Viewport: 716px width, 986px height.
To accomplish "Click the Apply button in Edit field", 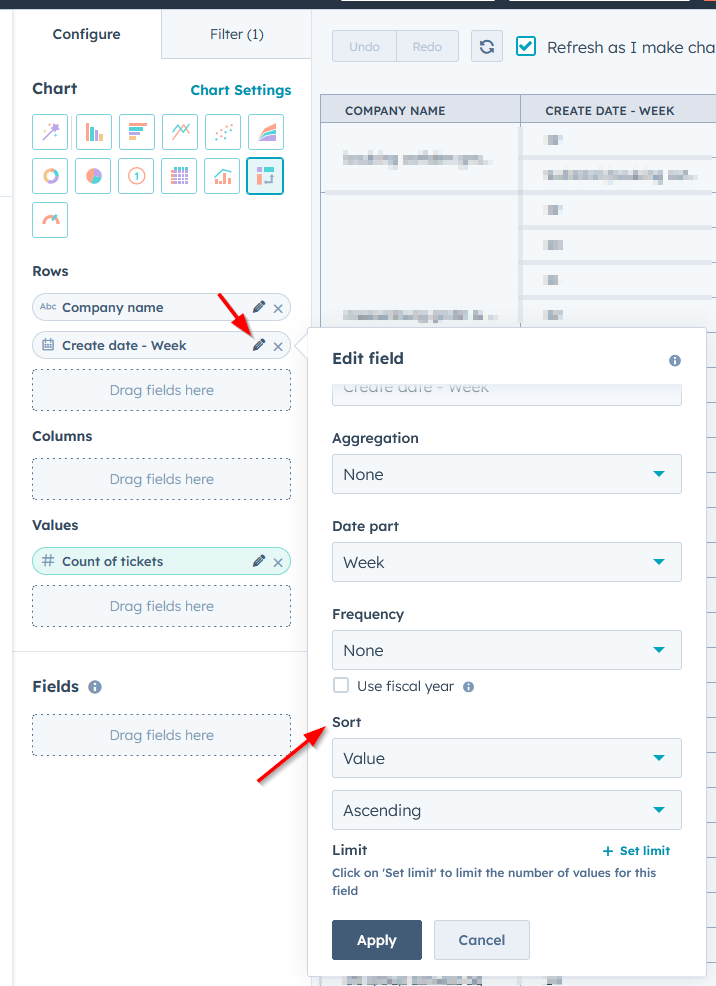I will point(376,940).
